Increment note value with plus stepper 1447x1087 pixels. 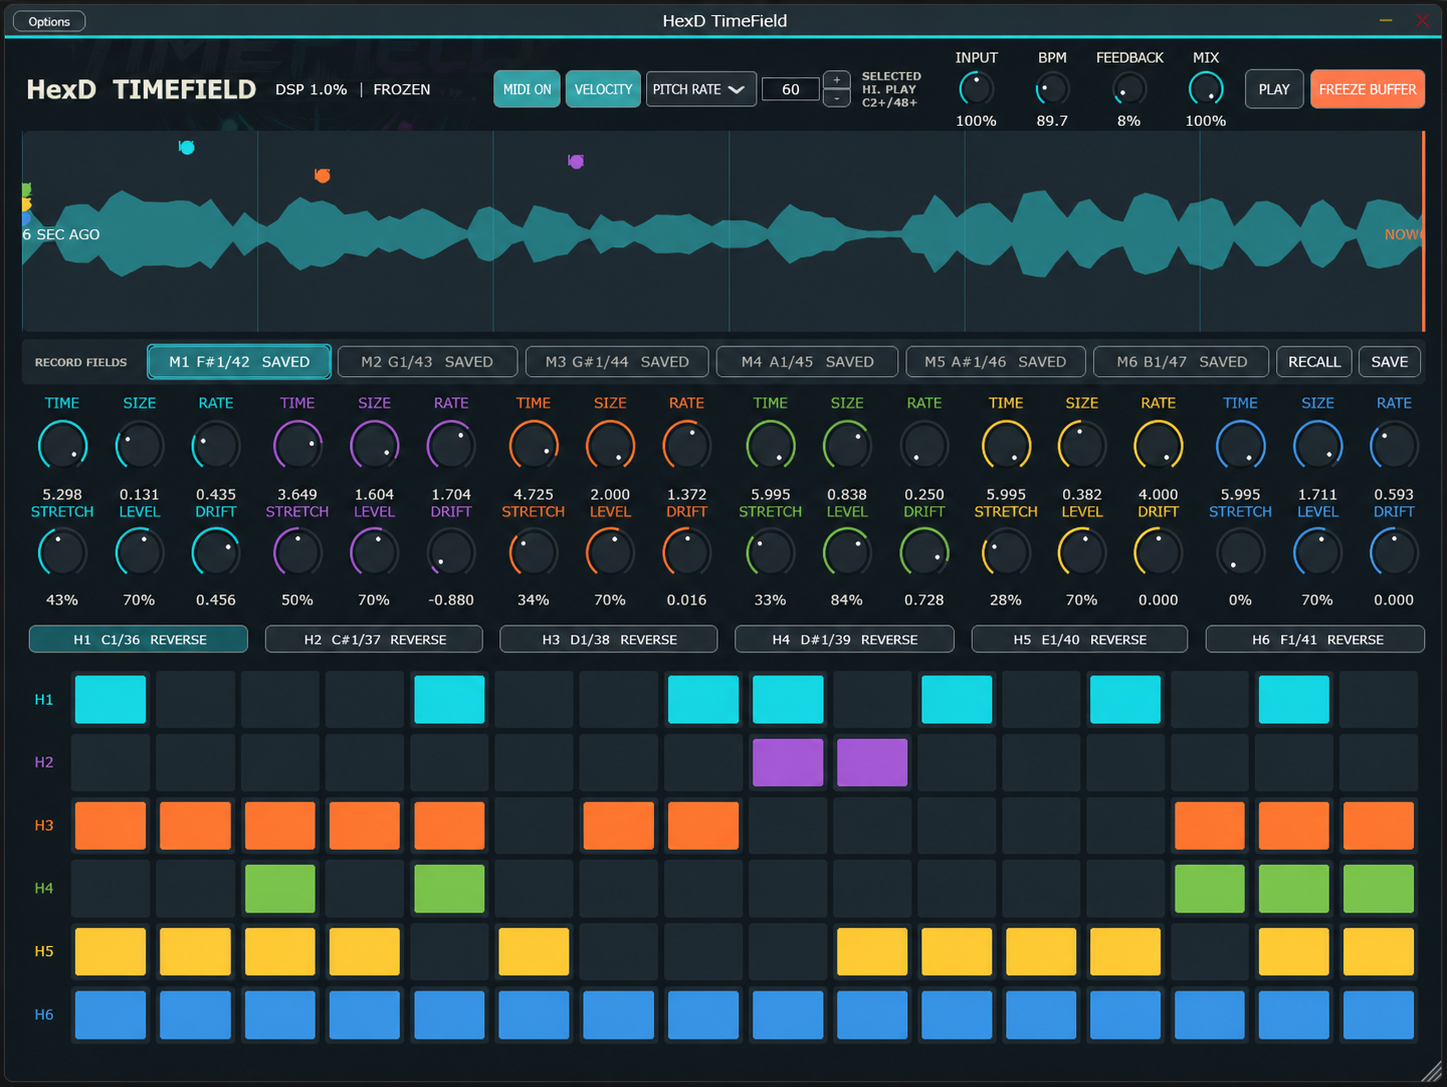point(837,80)
